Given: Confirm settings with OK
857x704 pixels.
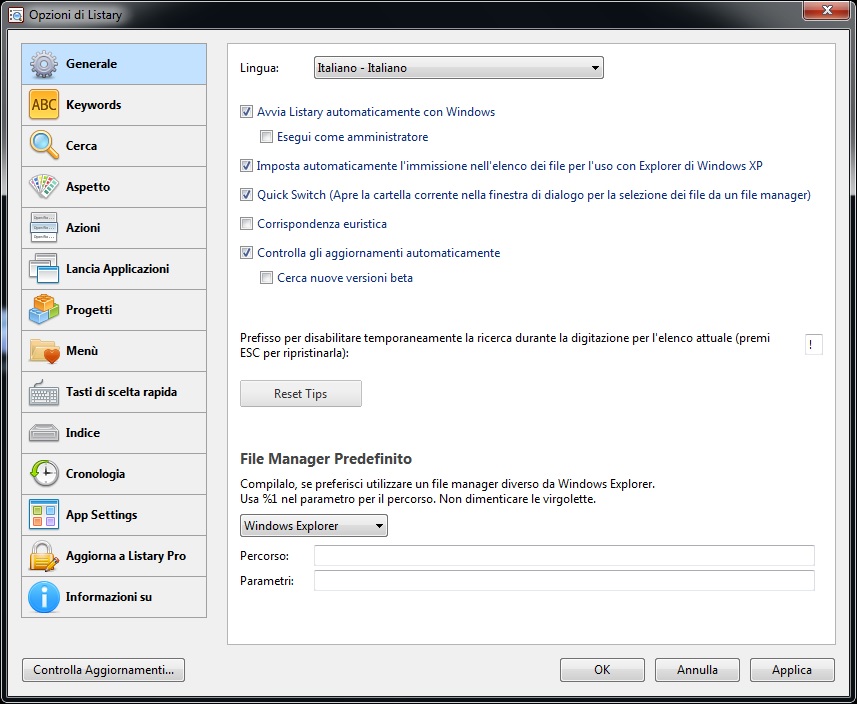Looking at the screenshot, I should pyautogui.click(x=602, y=670).
